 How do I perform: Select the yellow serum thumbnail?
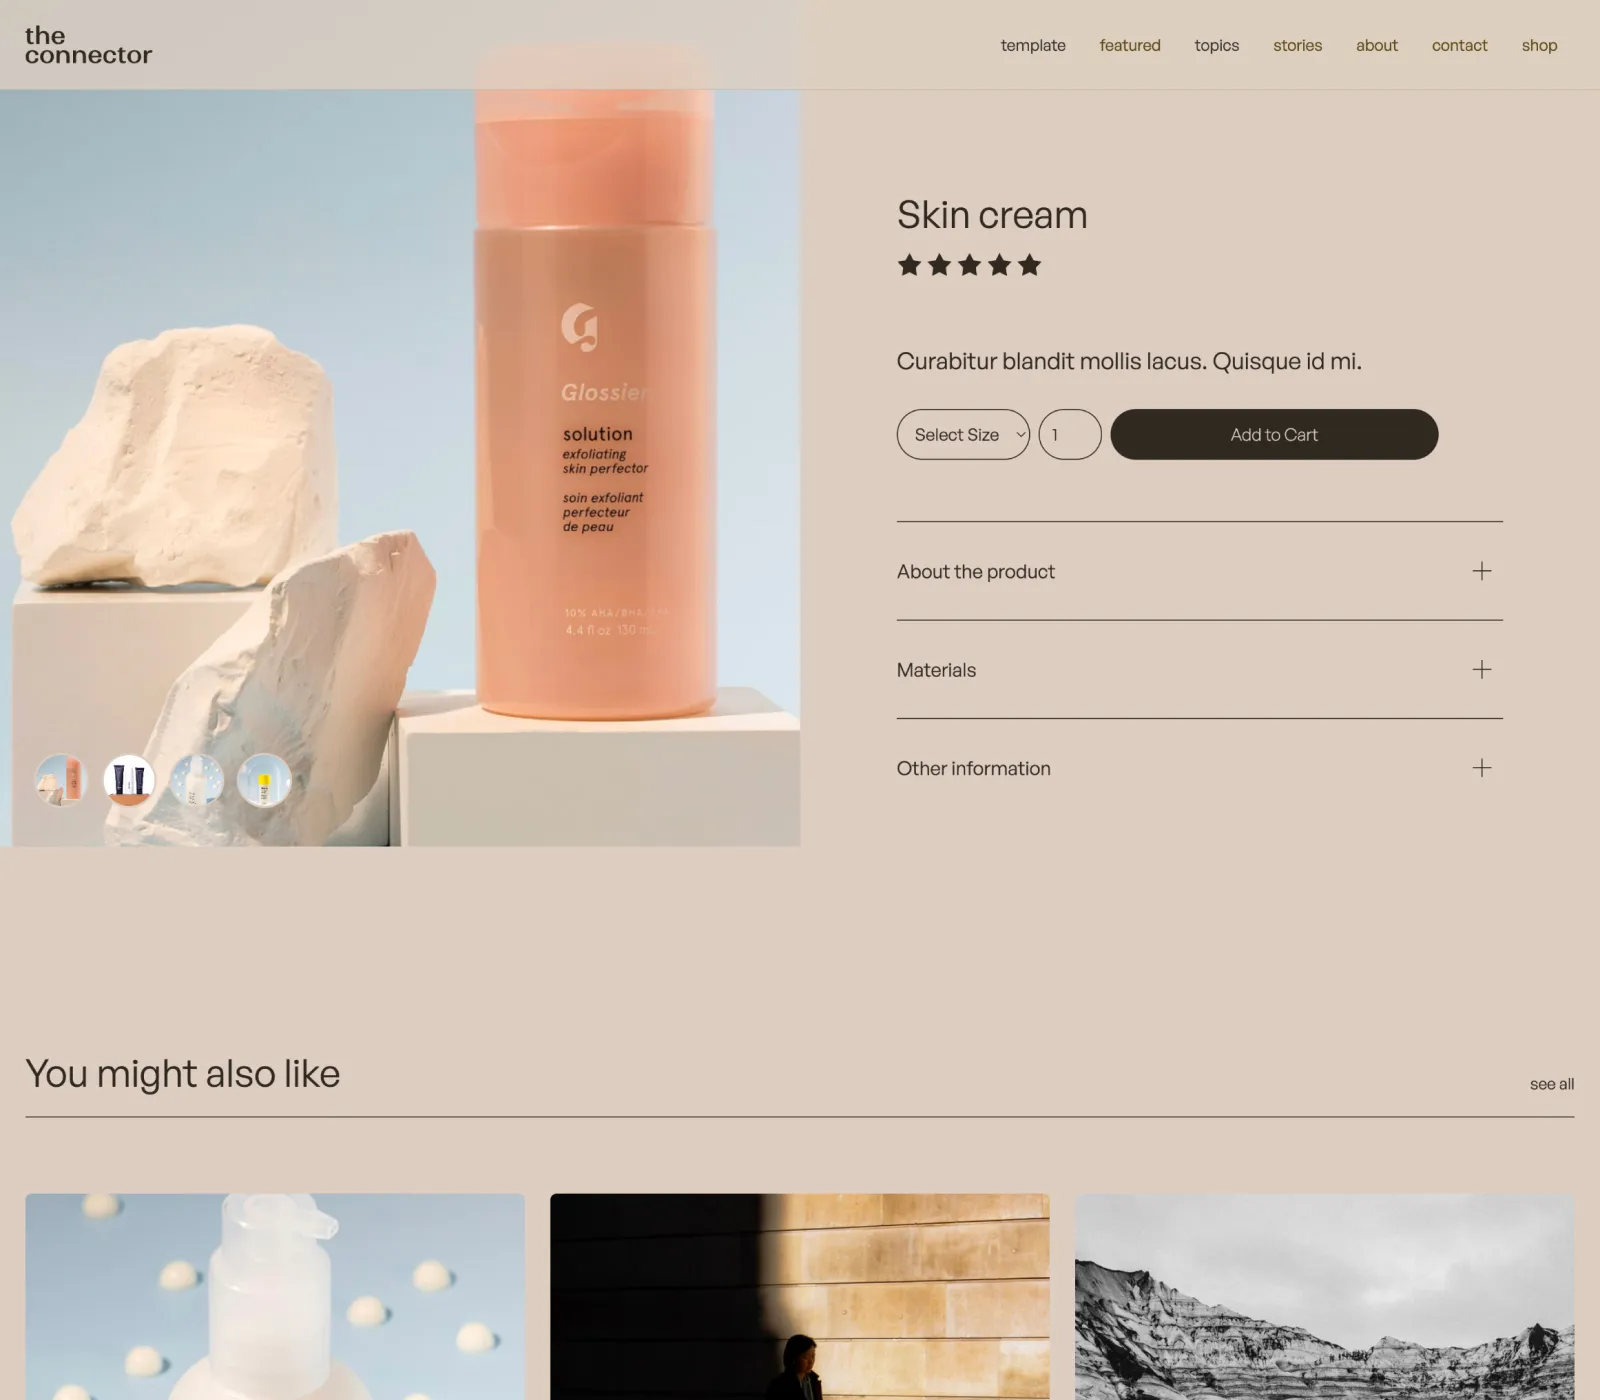pos(264,780)
